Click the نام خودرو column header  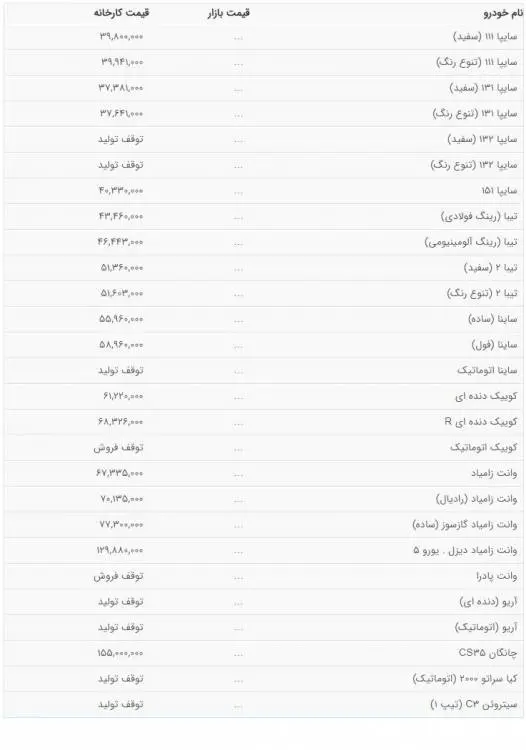point(503,13)
